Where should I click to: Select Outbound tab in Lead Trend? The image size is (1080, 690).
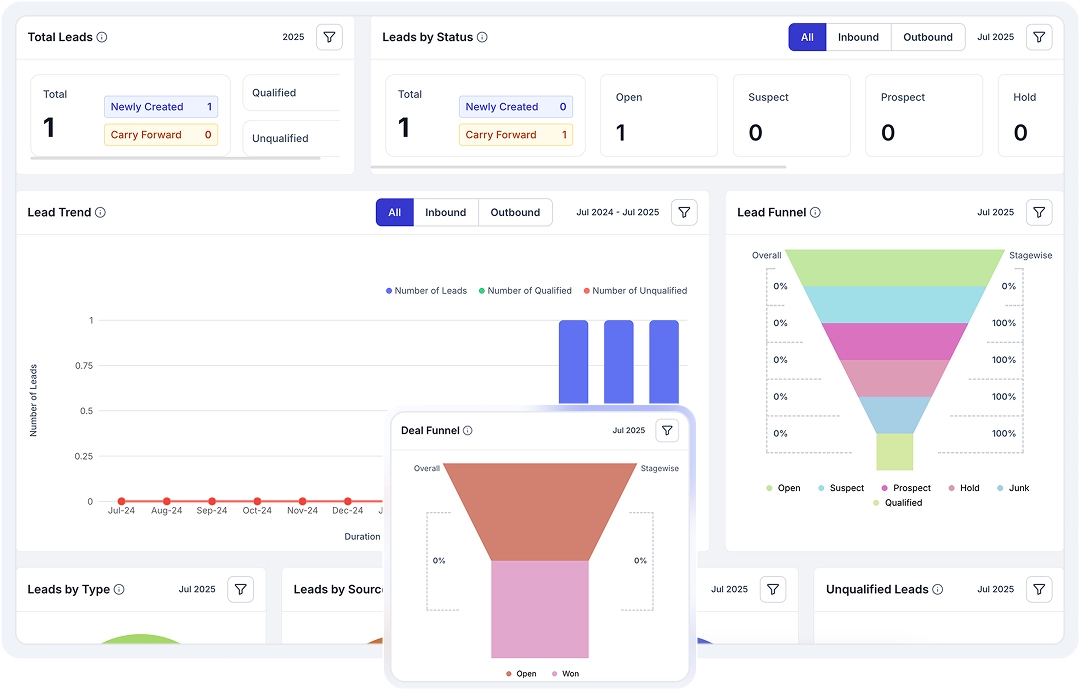tap(515, 212)
